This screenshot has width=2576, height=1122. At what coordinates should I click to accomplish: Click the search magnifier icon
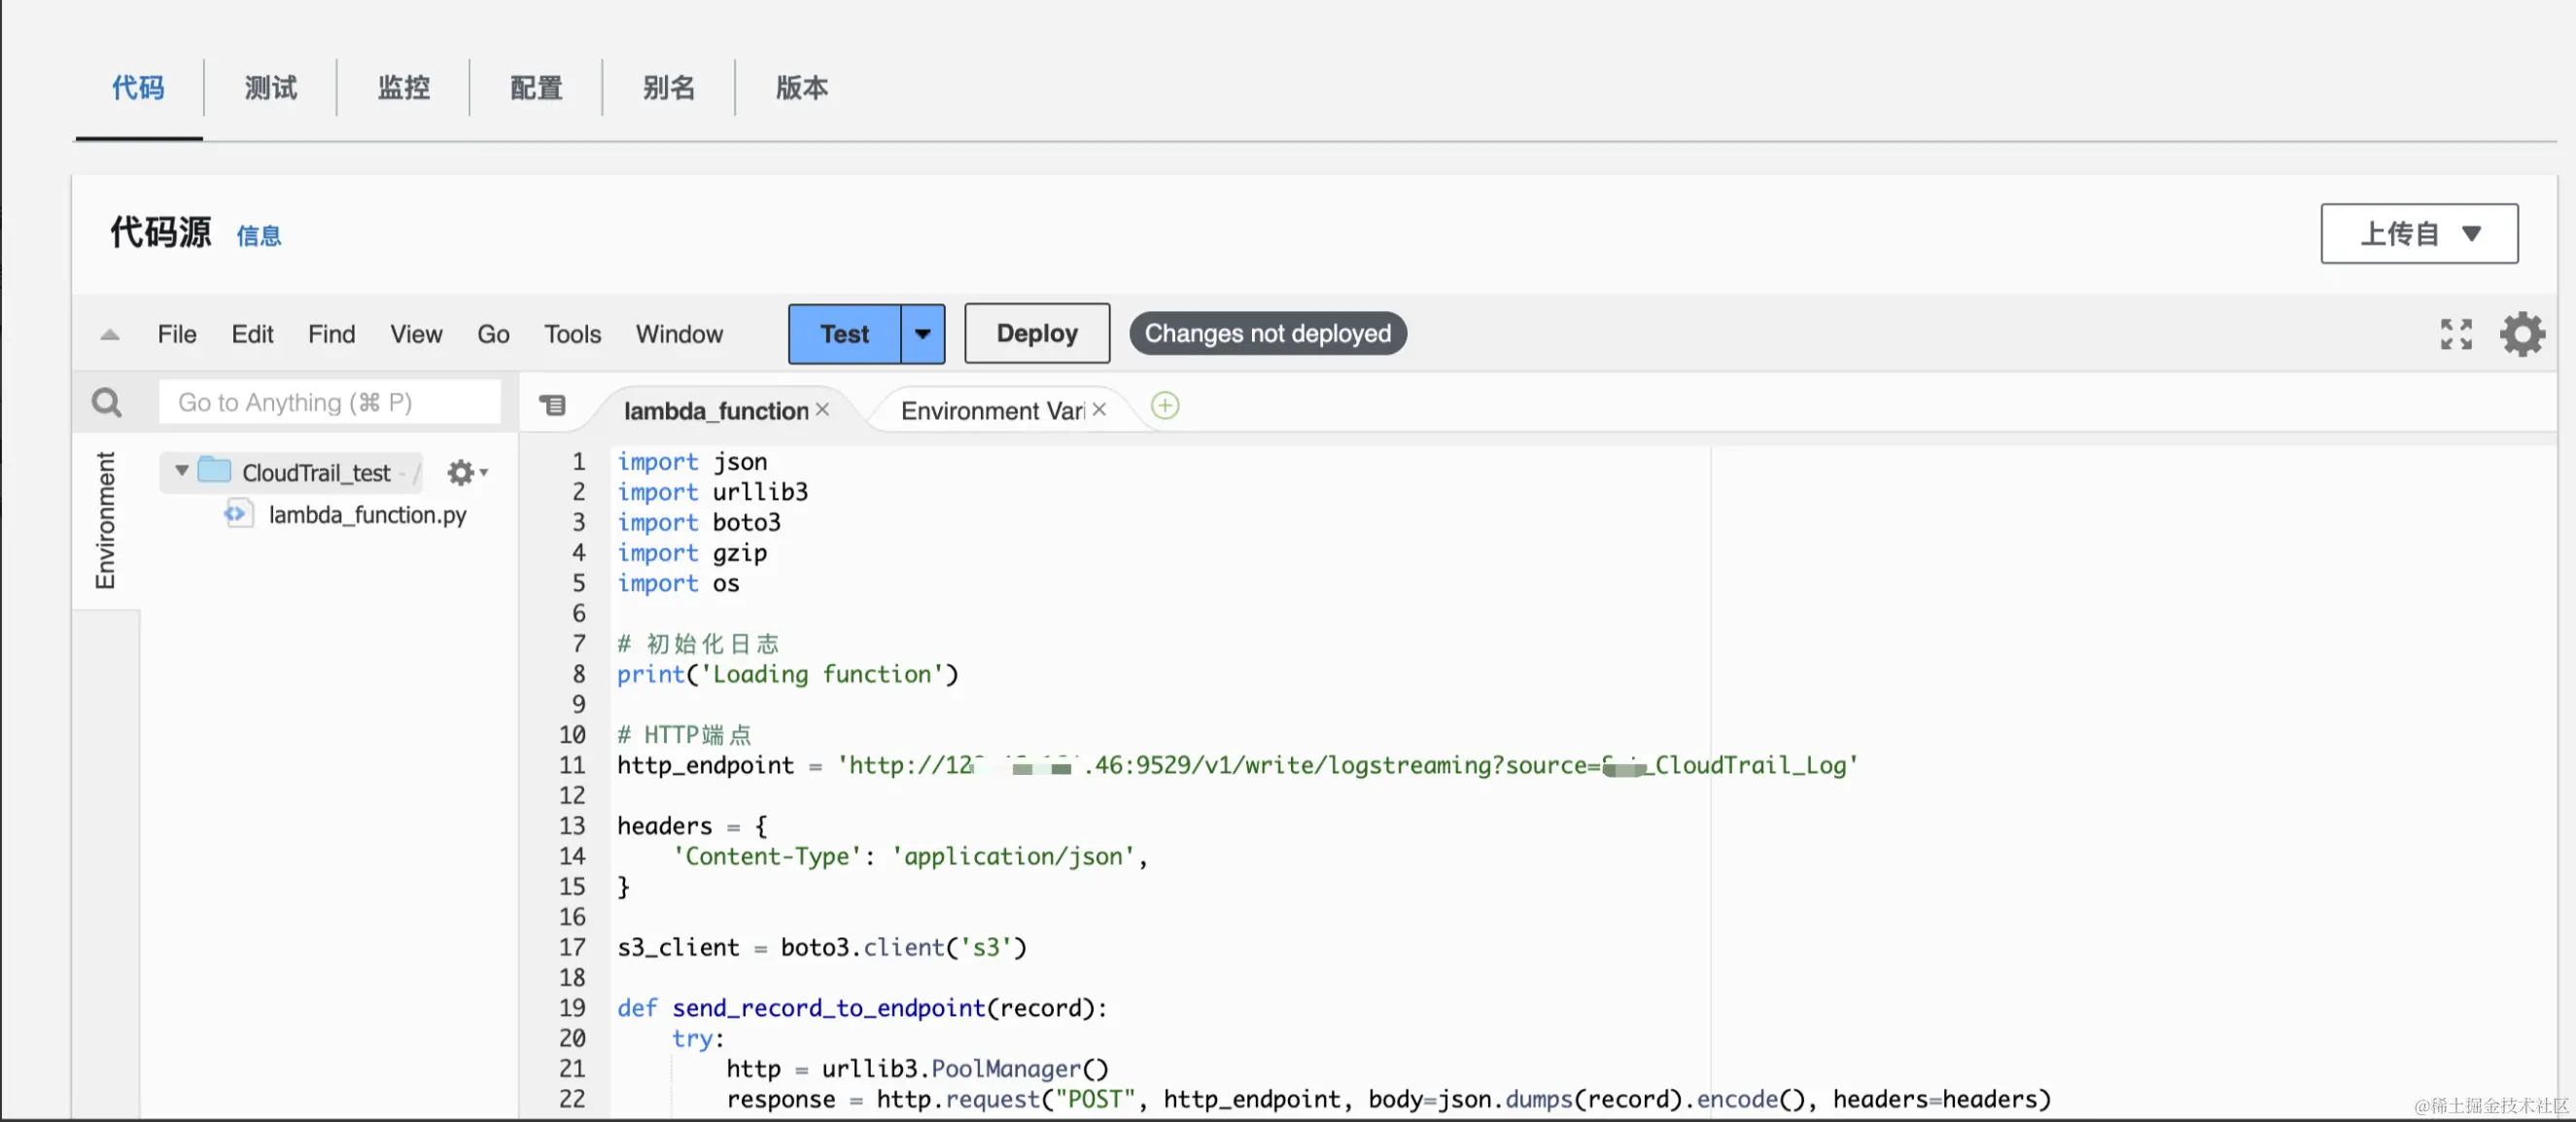point(106,402)
